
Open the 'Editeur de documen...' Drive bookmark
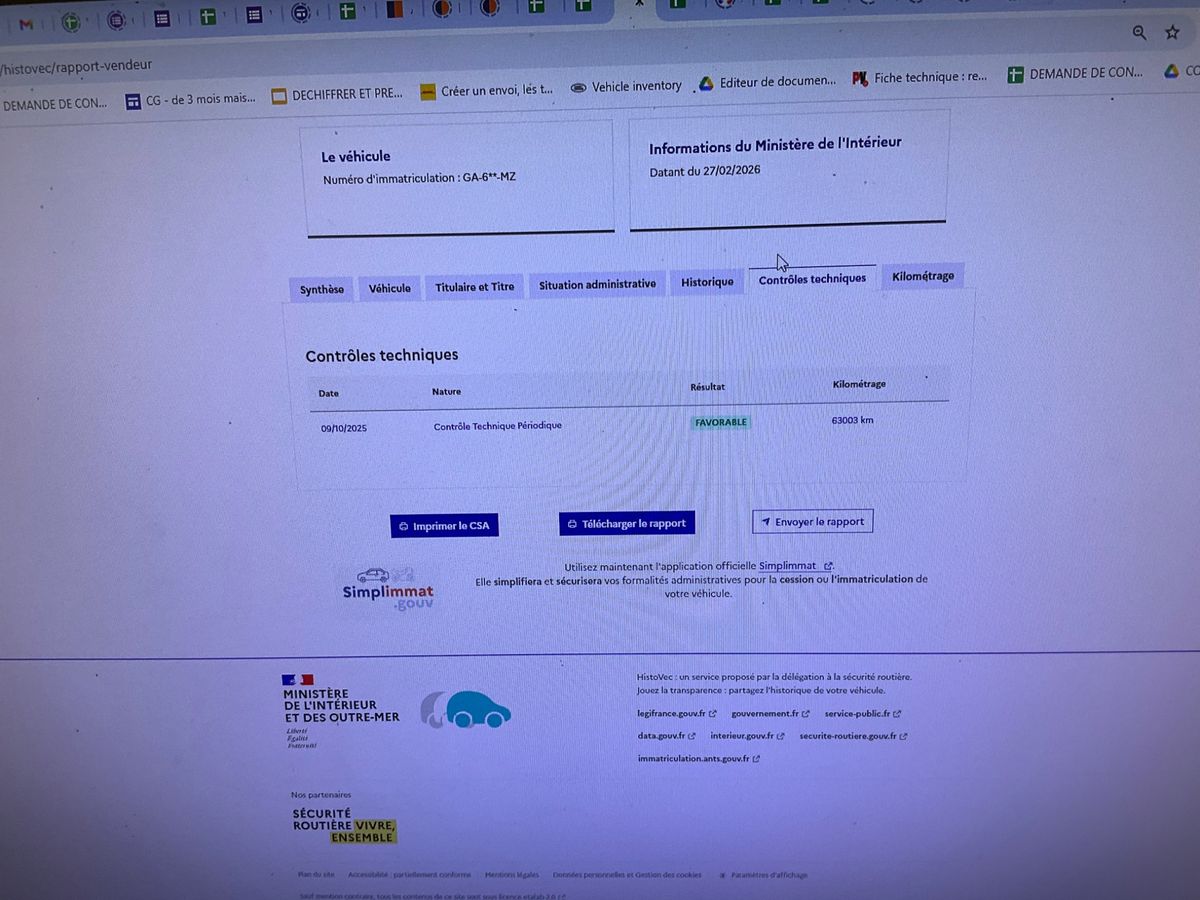coord(767,82)
